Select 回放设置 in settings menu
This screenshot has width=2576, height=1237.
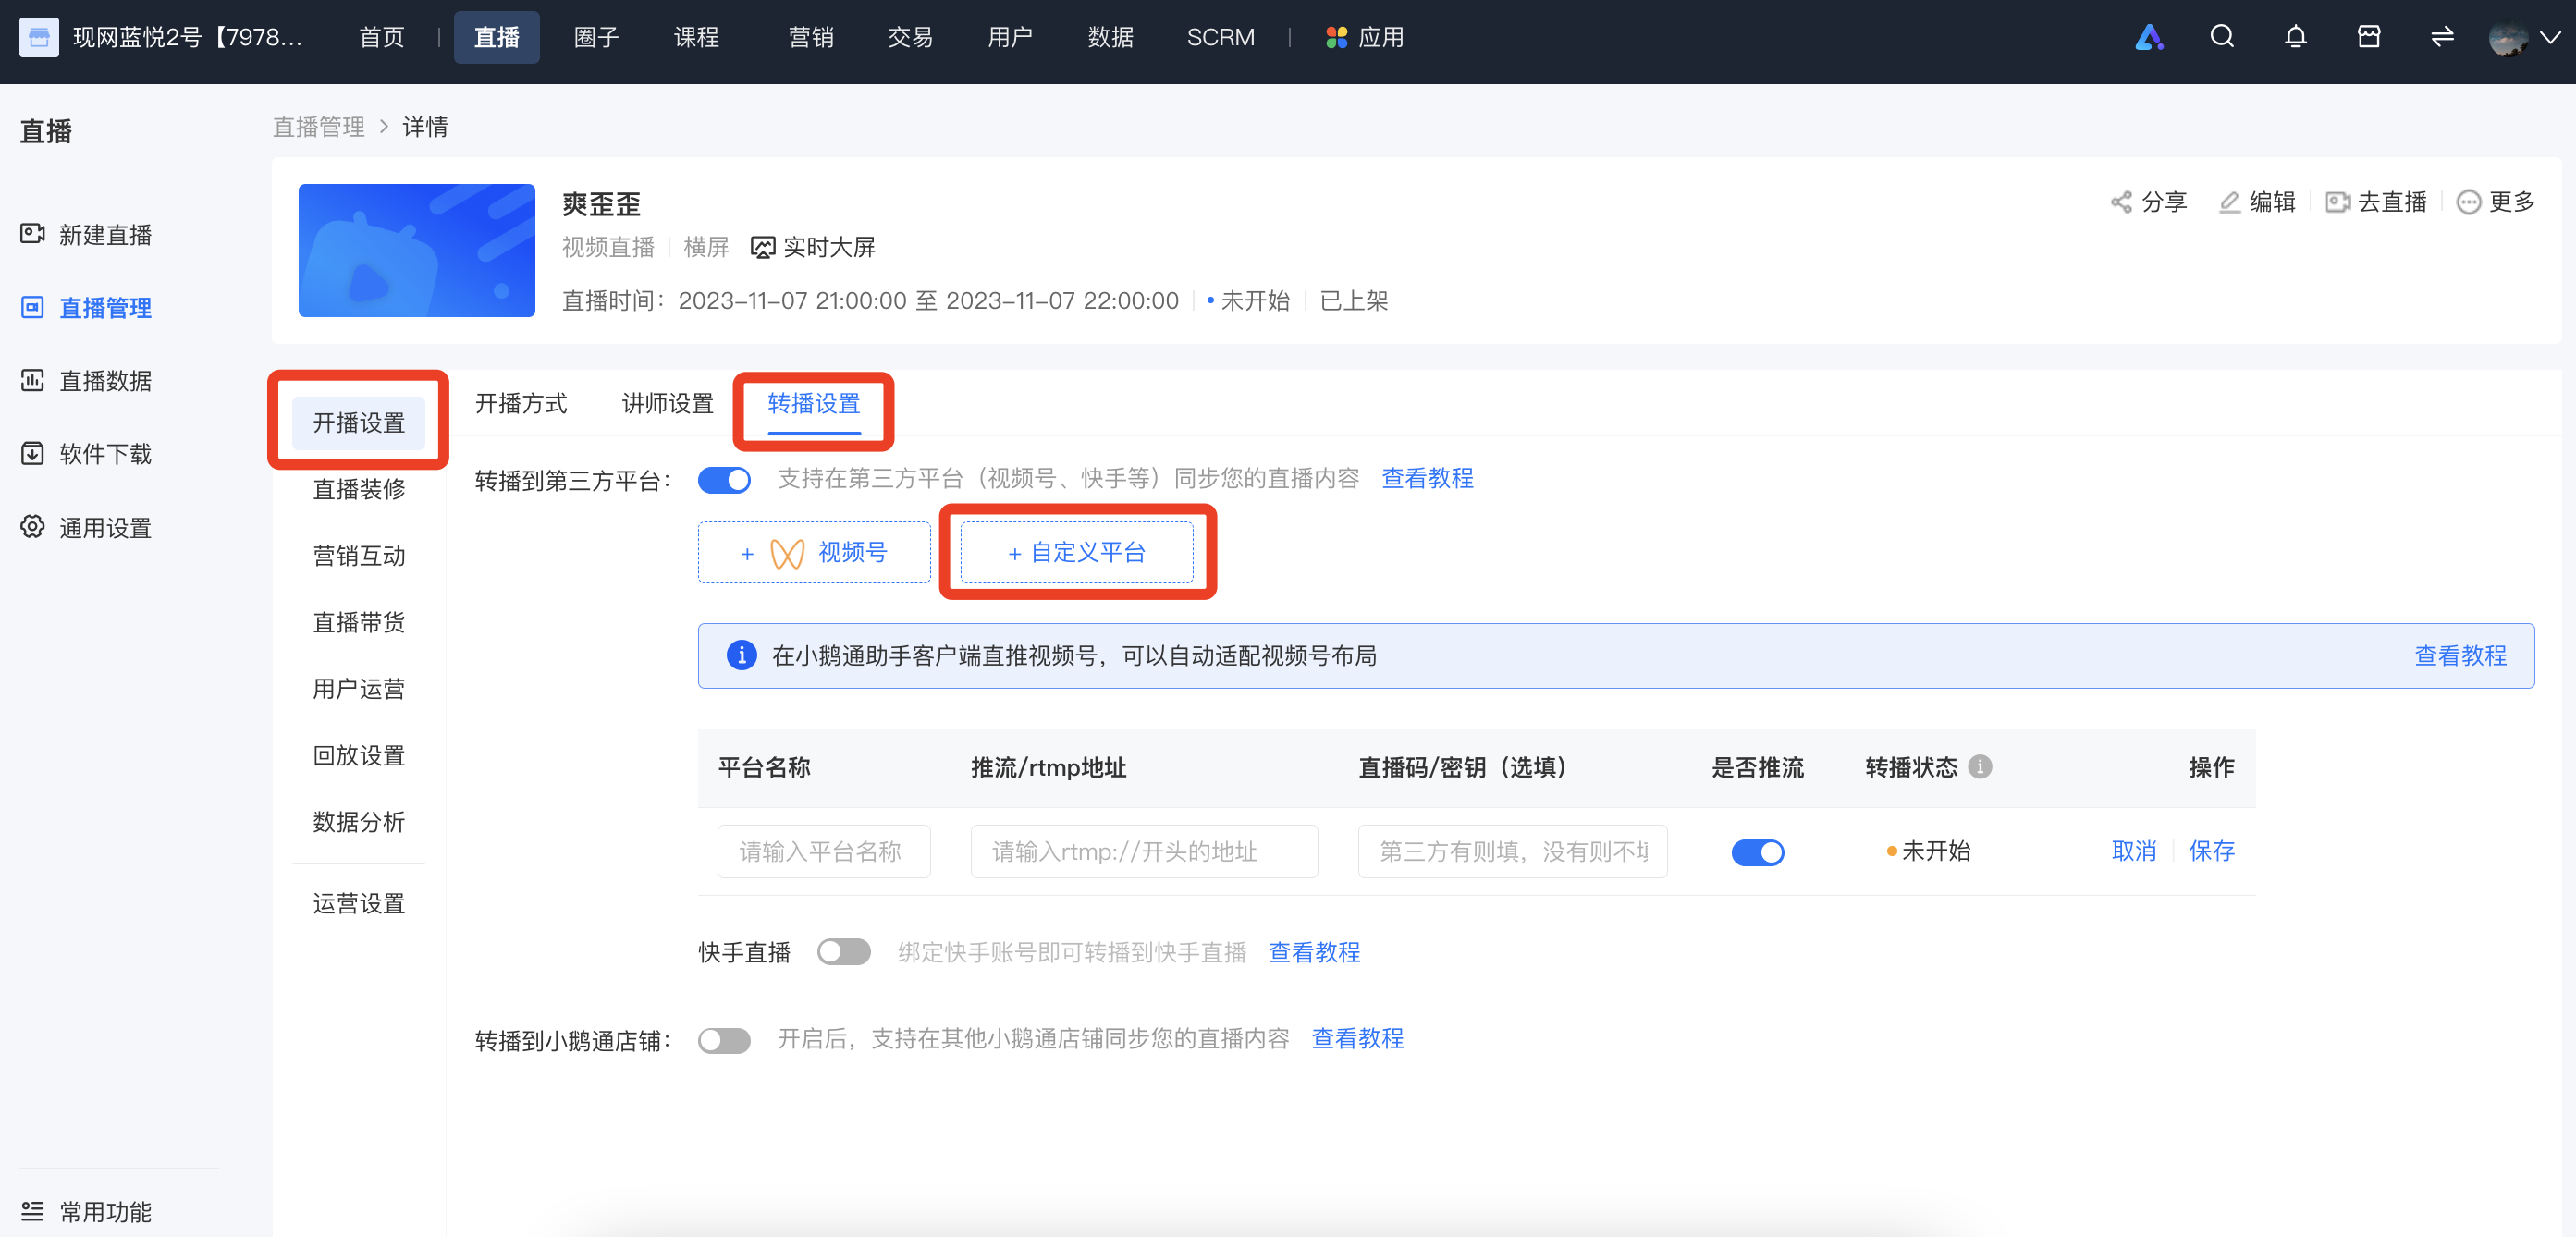coord(359,755)
